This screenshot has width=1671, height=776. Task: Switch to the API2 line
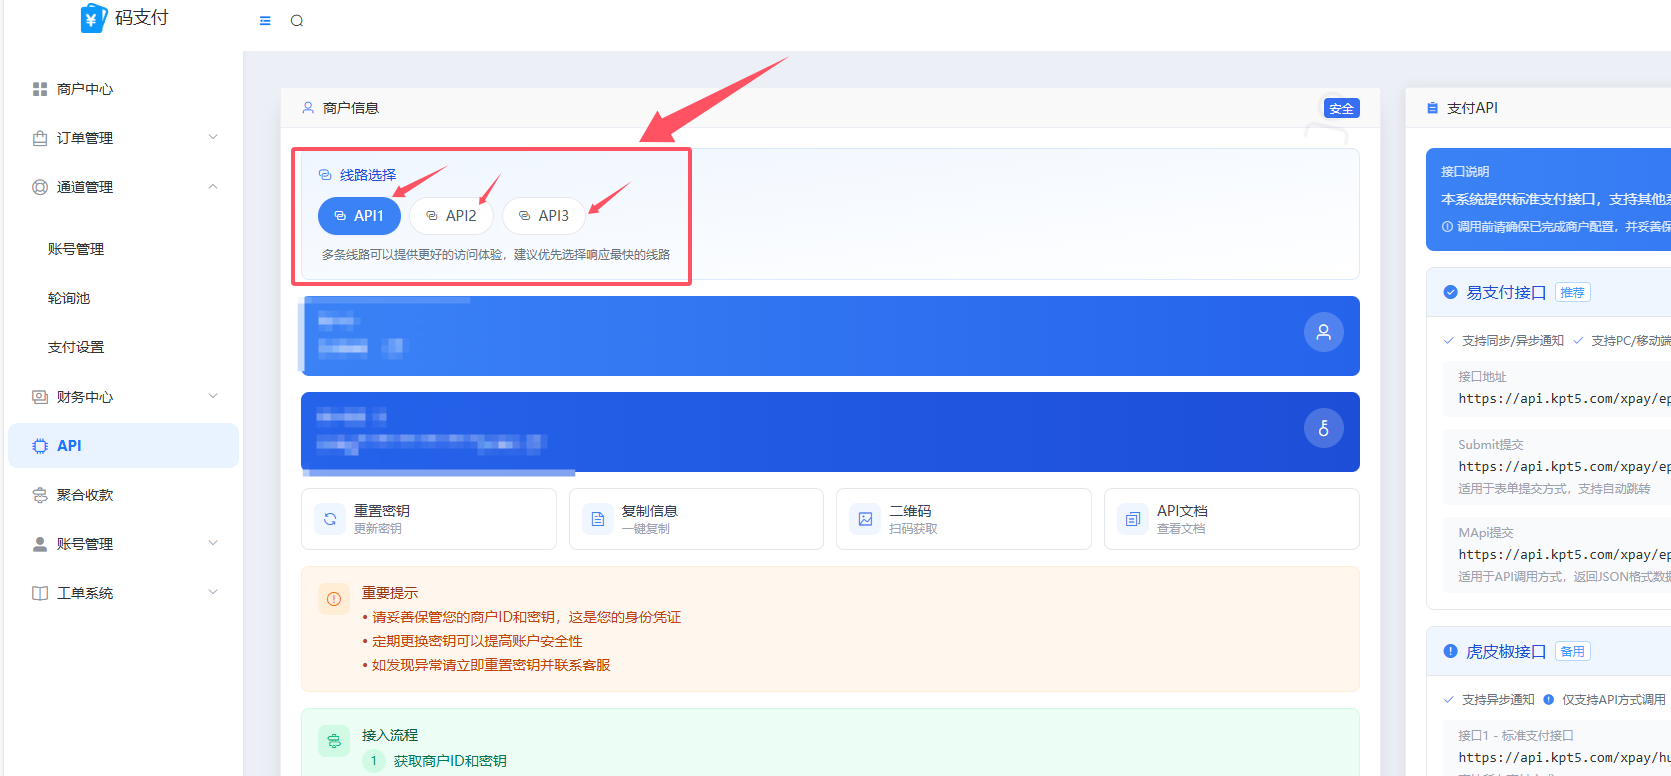(451, 216)
